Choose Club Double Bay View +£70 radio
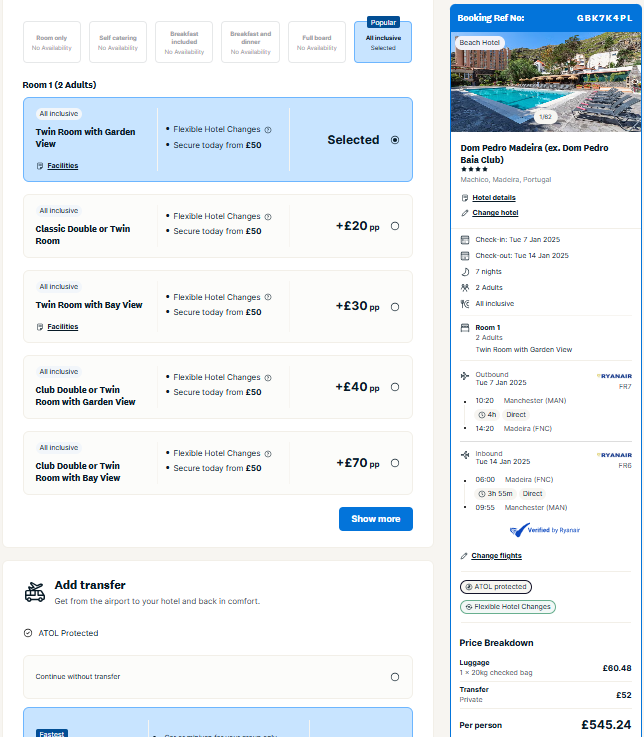The width and height of the screenshot is (644, 737). click(395, 463)
